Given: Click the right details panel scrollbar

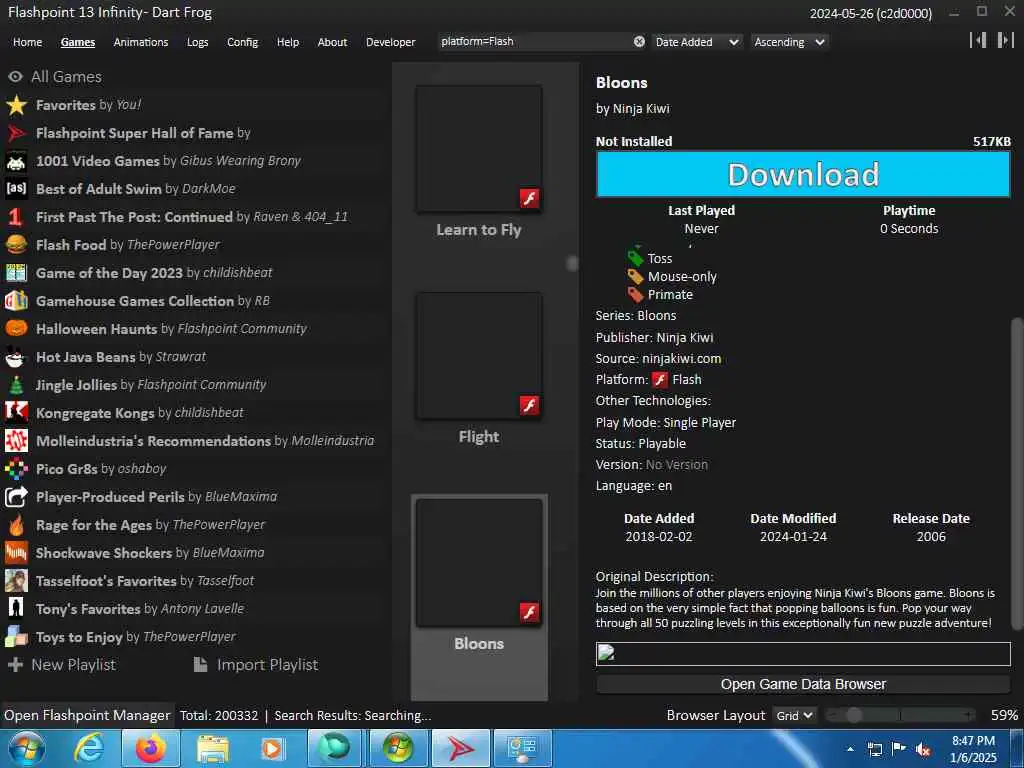Looking at the screenshot, I should [x=1016, y=473].
